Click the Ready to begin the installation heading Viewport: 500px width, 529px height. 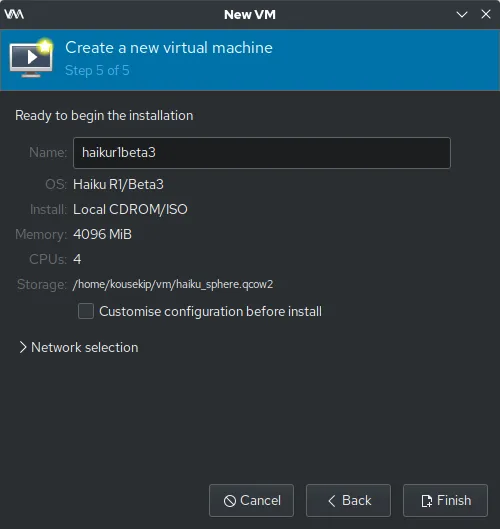click(104, 116)
